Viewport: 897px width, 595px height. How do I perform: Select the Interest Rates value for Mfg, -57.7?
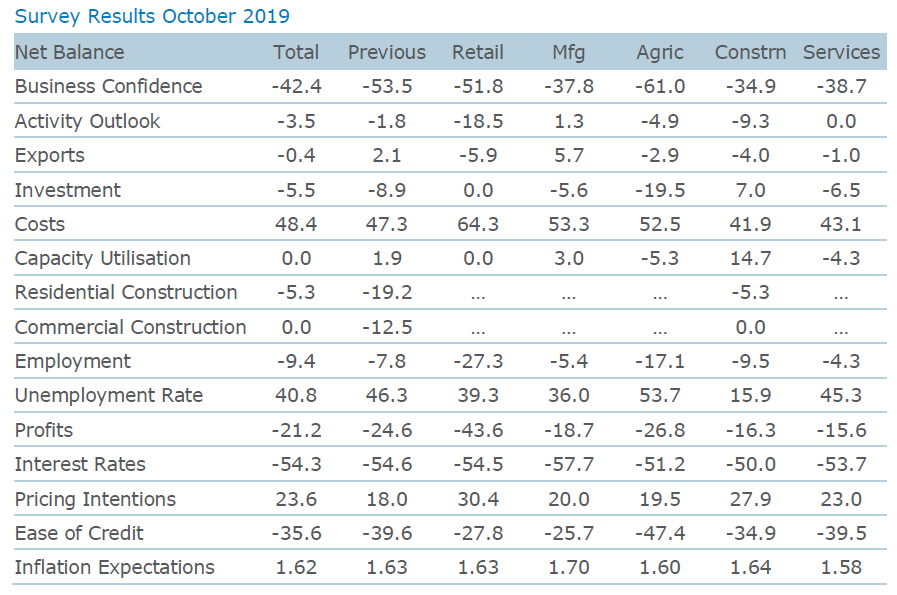coord(569,464)
